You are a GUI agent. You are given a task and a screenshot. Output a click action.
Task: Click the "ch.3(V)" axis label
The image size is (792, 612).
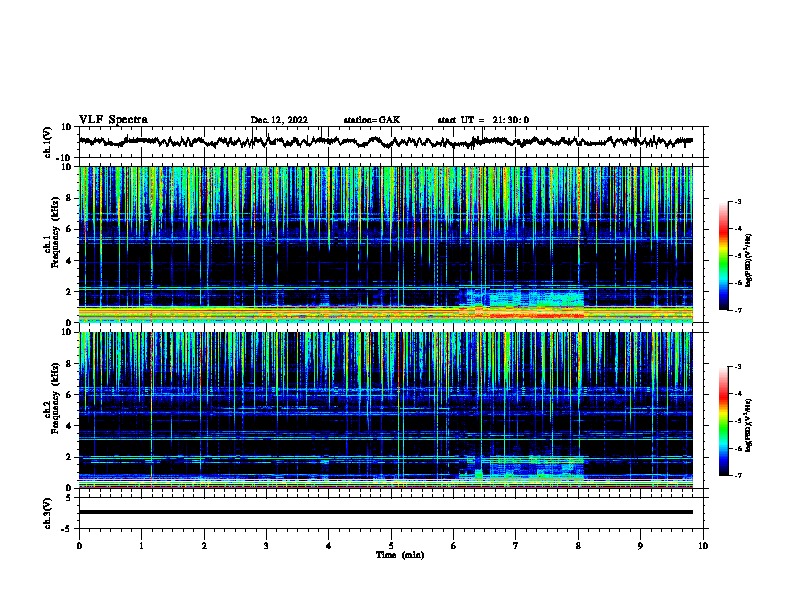tap(47, 513)
